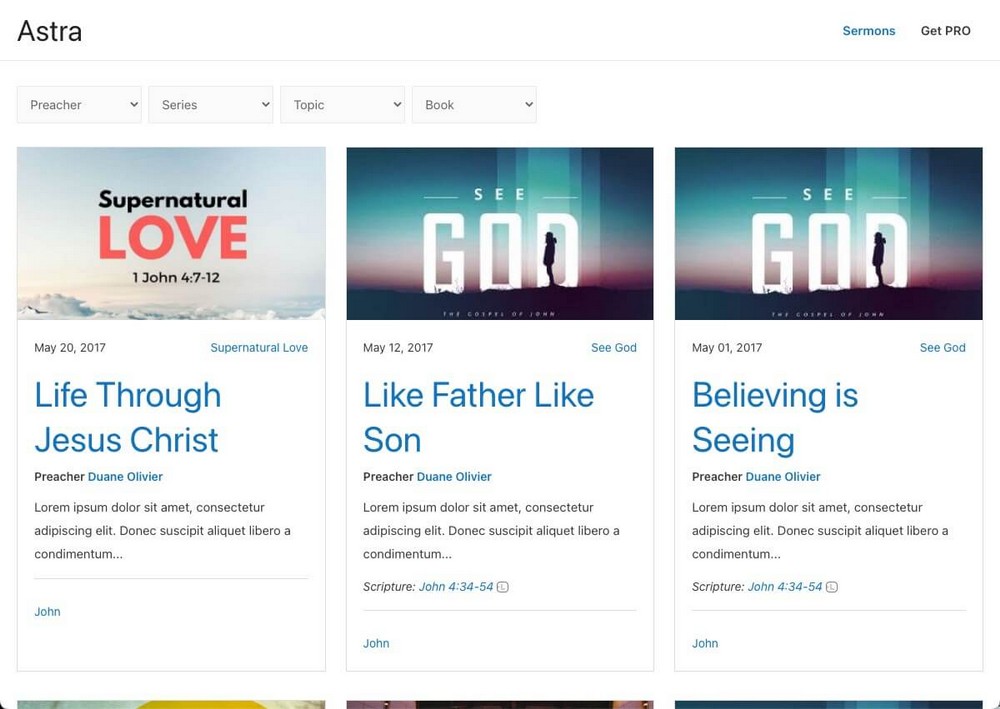The image size is (1000, 709).
Task: Click the See God series link
Action: [613, 347]
